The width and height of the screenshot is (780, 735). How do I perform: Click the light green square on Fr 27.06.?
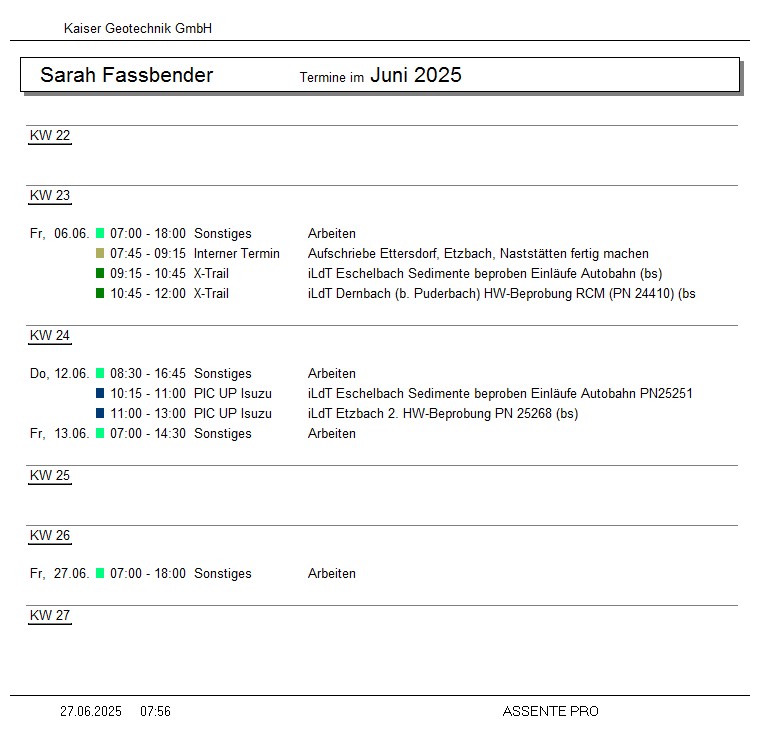[x=100, y=573]
